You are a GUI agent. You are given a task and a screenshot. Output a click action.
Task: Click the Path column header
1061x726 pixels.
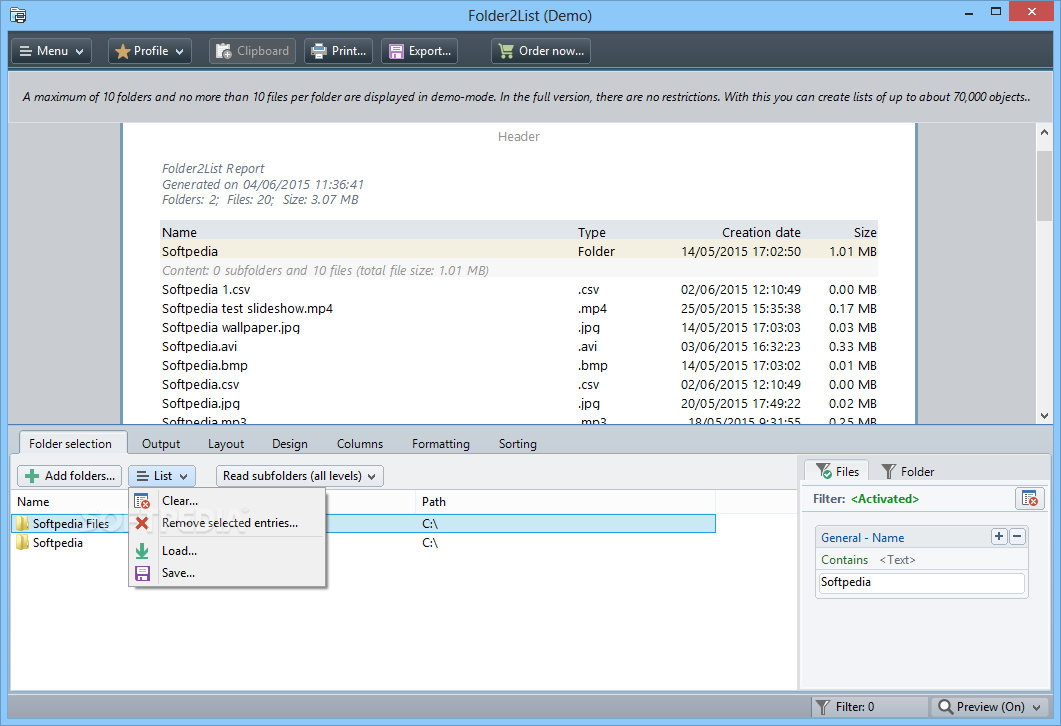click(565, 501)
